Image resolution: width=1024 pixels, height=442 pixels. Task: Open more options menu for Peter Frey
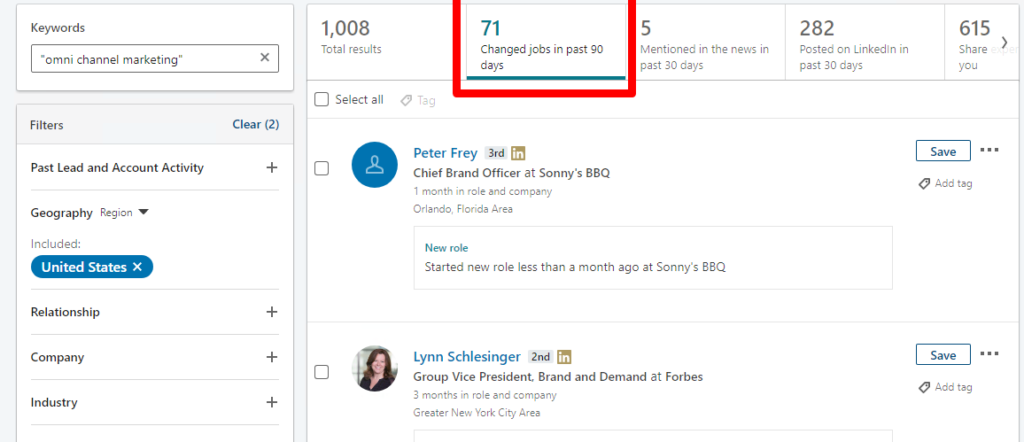(989, 150)
